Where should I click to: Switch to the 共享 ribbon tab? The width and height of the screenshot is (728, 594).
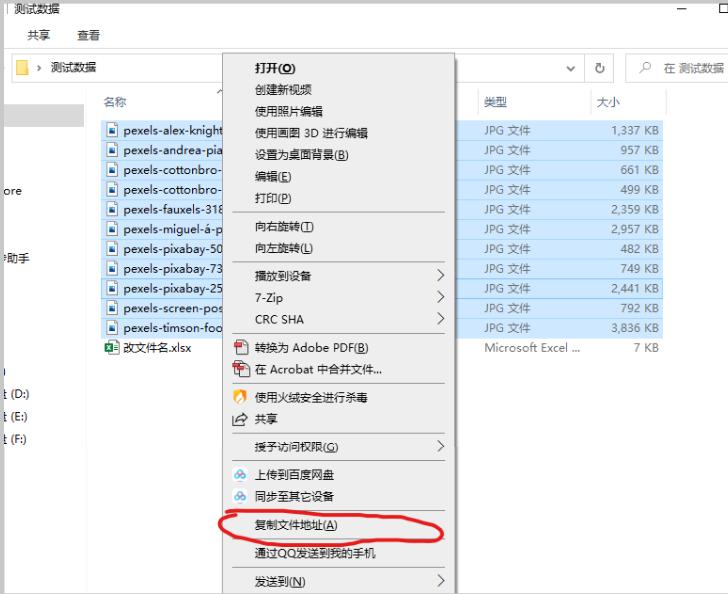click(x=39, y=35)
